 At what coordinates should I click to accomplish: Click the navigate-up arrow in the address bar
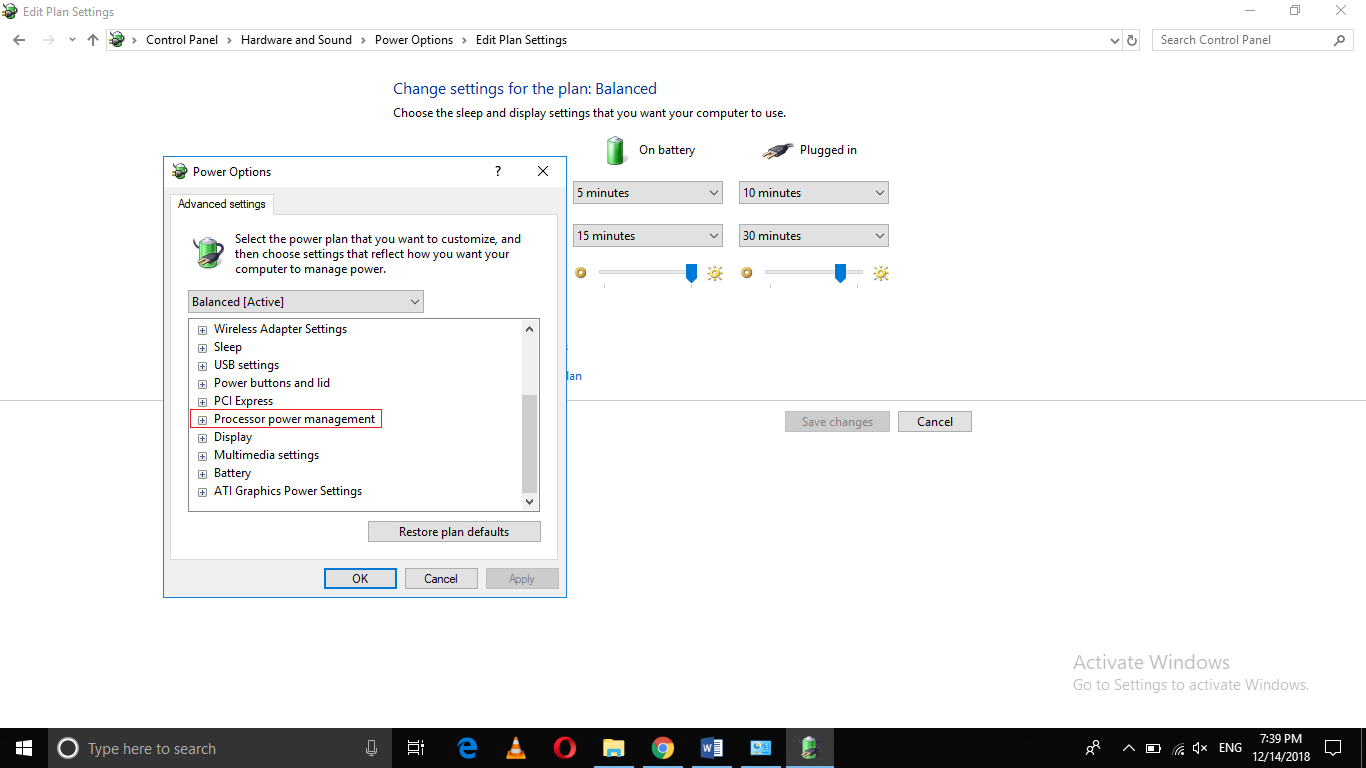(x=92, y=40)
